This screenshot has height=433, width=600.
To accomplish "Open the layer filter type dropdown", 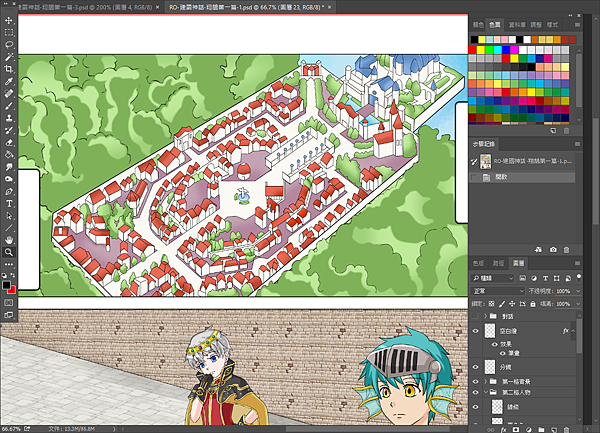I will point(492,278).
